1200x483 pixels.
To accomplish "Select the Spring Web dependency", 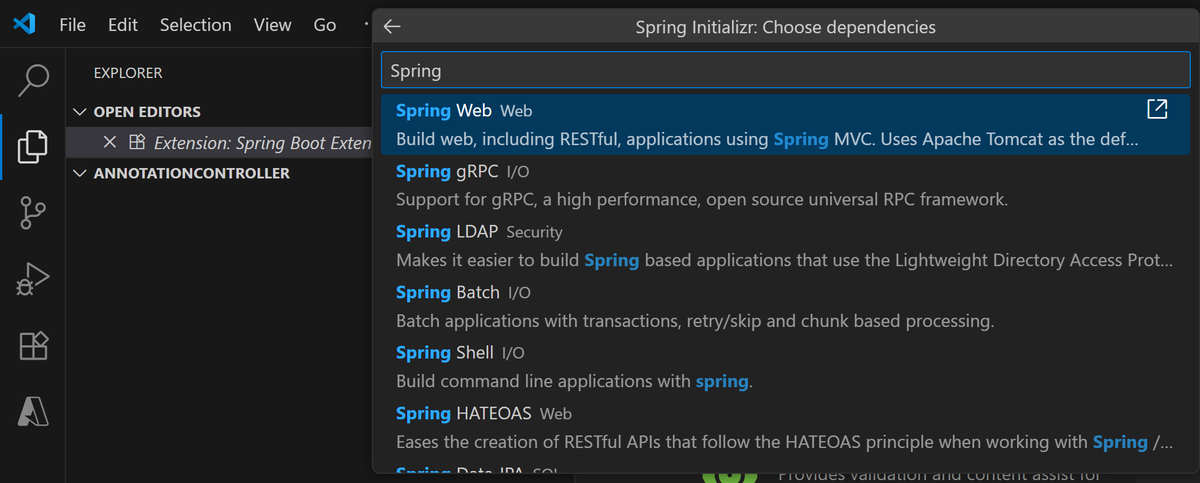I will pos(785,125).
